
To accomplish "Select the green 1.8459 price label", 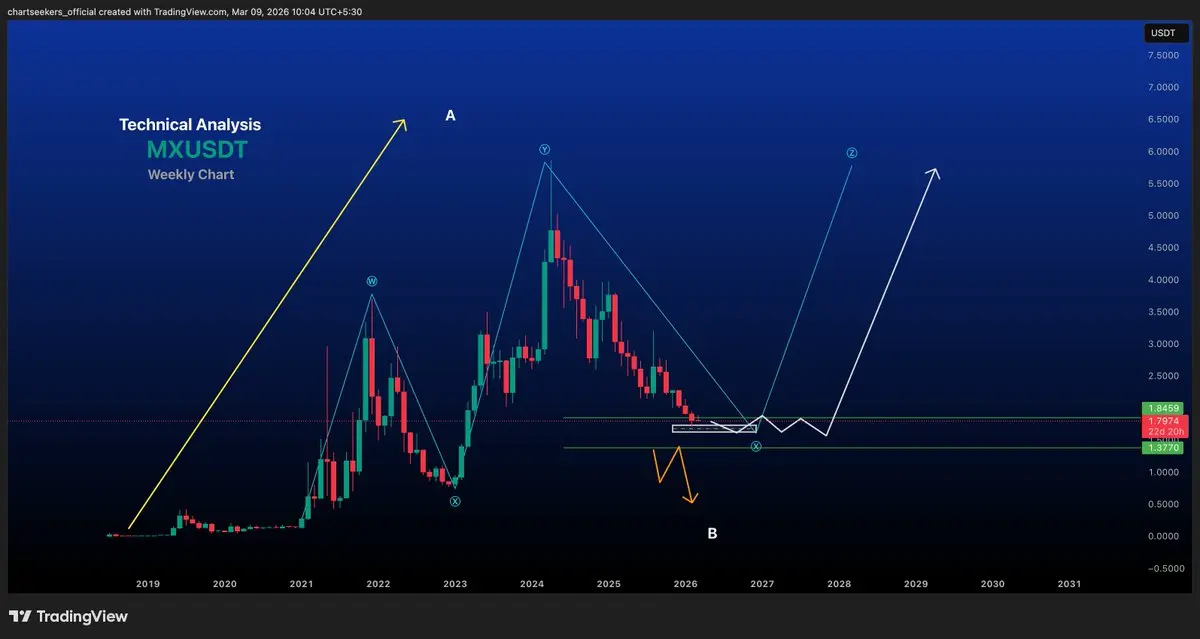I will click(x=1163, y=408).
